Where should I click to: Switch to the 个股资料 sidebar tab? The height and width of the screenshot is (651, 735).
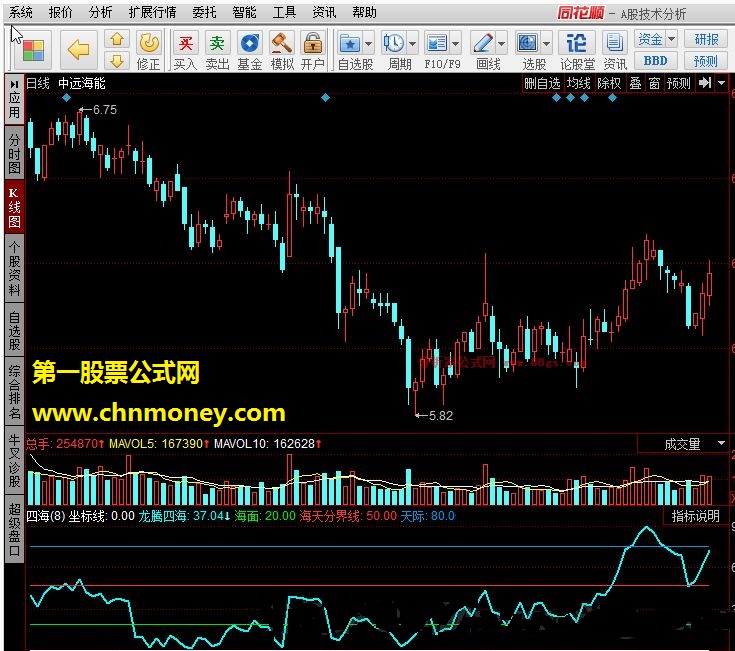click(x=14, y=268)
